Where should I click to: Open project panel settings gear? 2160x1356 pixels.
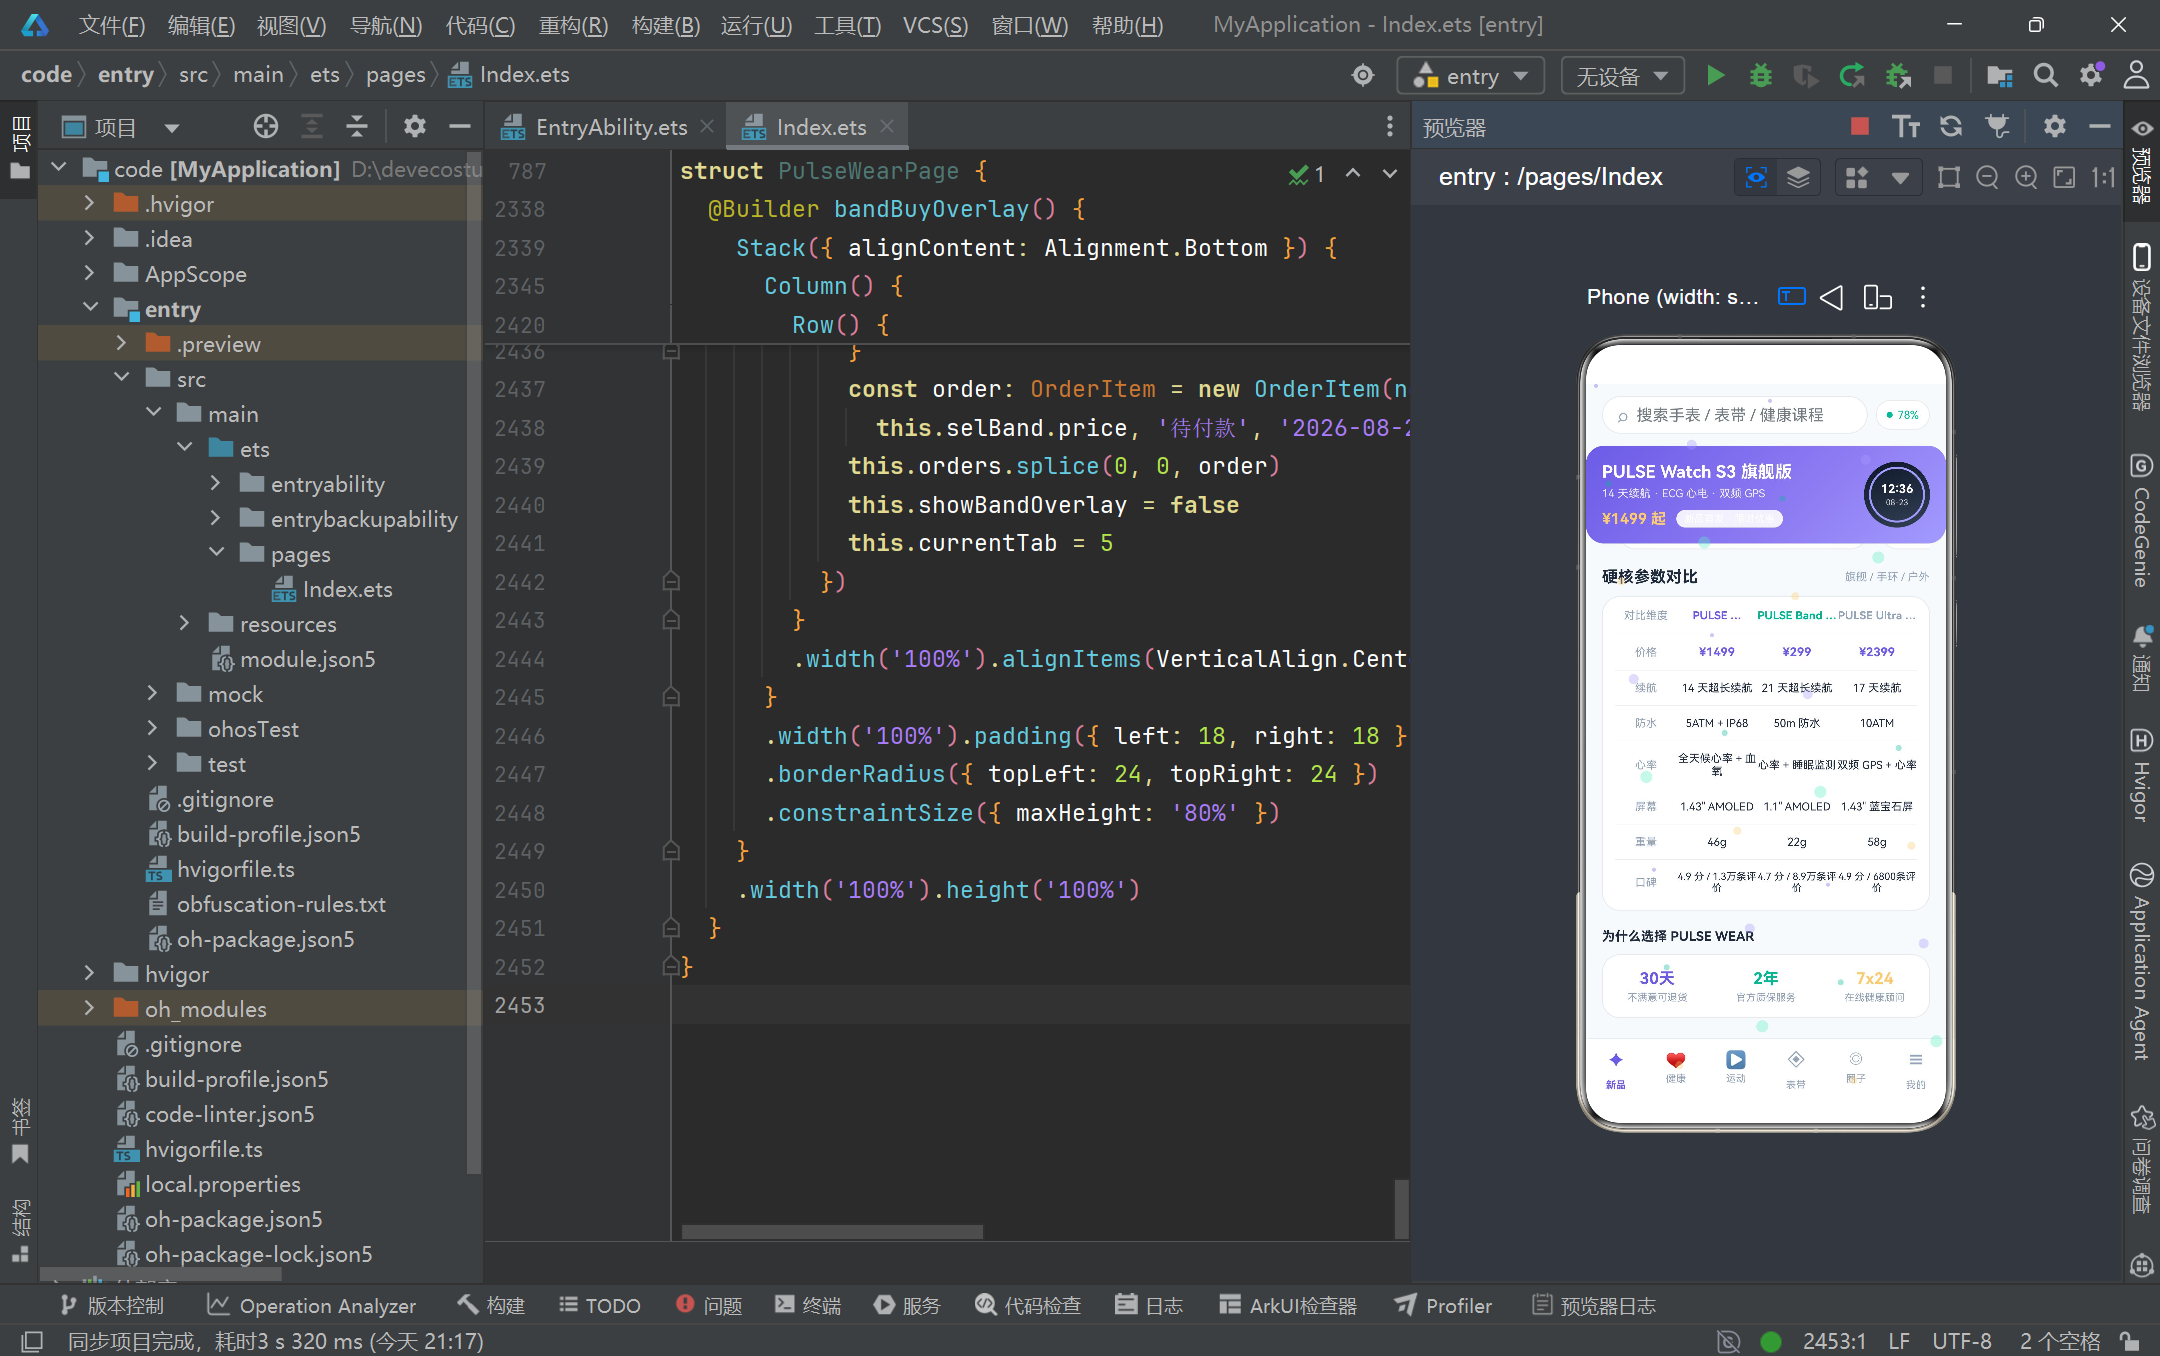(x=414, y=126)
